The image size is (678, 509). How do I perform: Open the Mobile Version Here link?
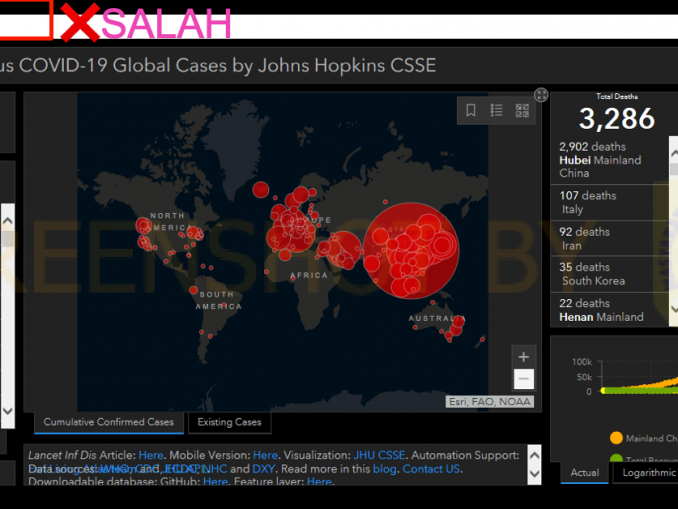click(x=265, y=455)
